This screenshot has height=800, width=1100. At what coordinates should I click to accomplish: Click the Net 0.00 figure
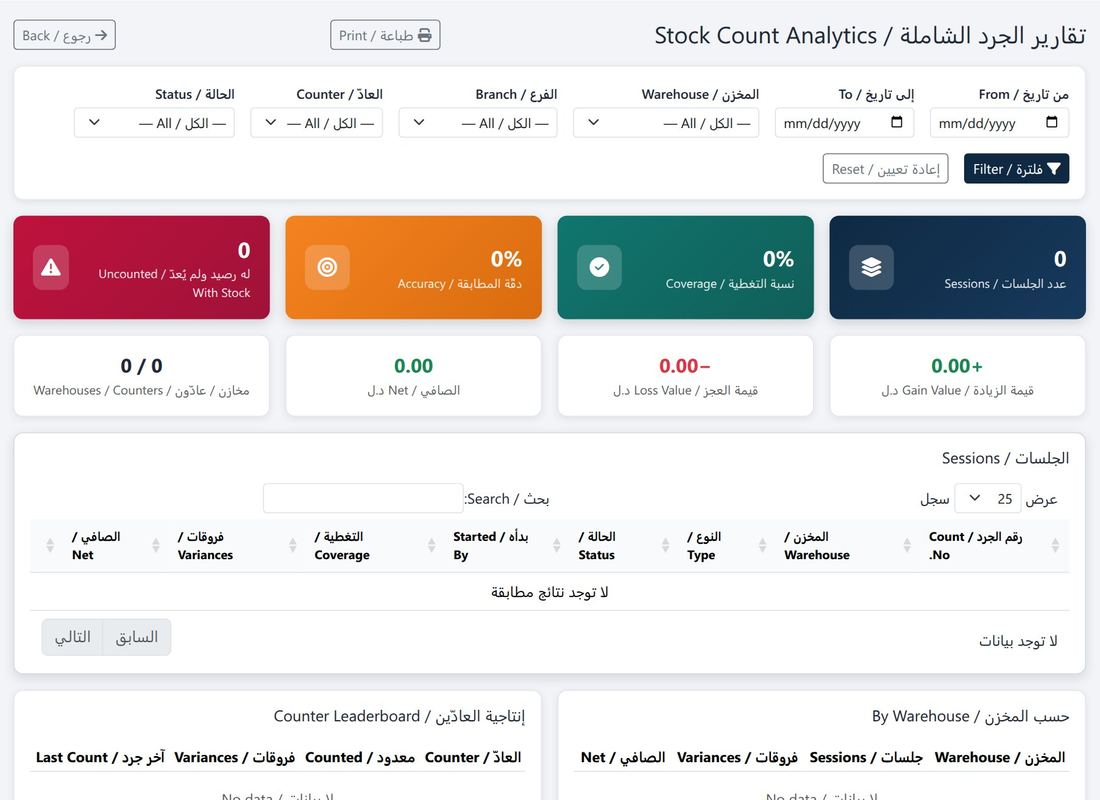coord(413,366)
